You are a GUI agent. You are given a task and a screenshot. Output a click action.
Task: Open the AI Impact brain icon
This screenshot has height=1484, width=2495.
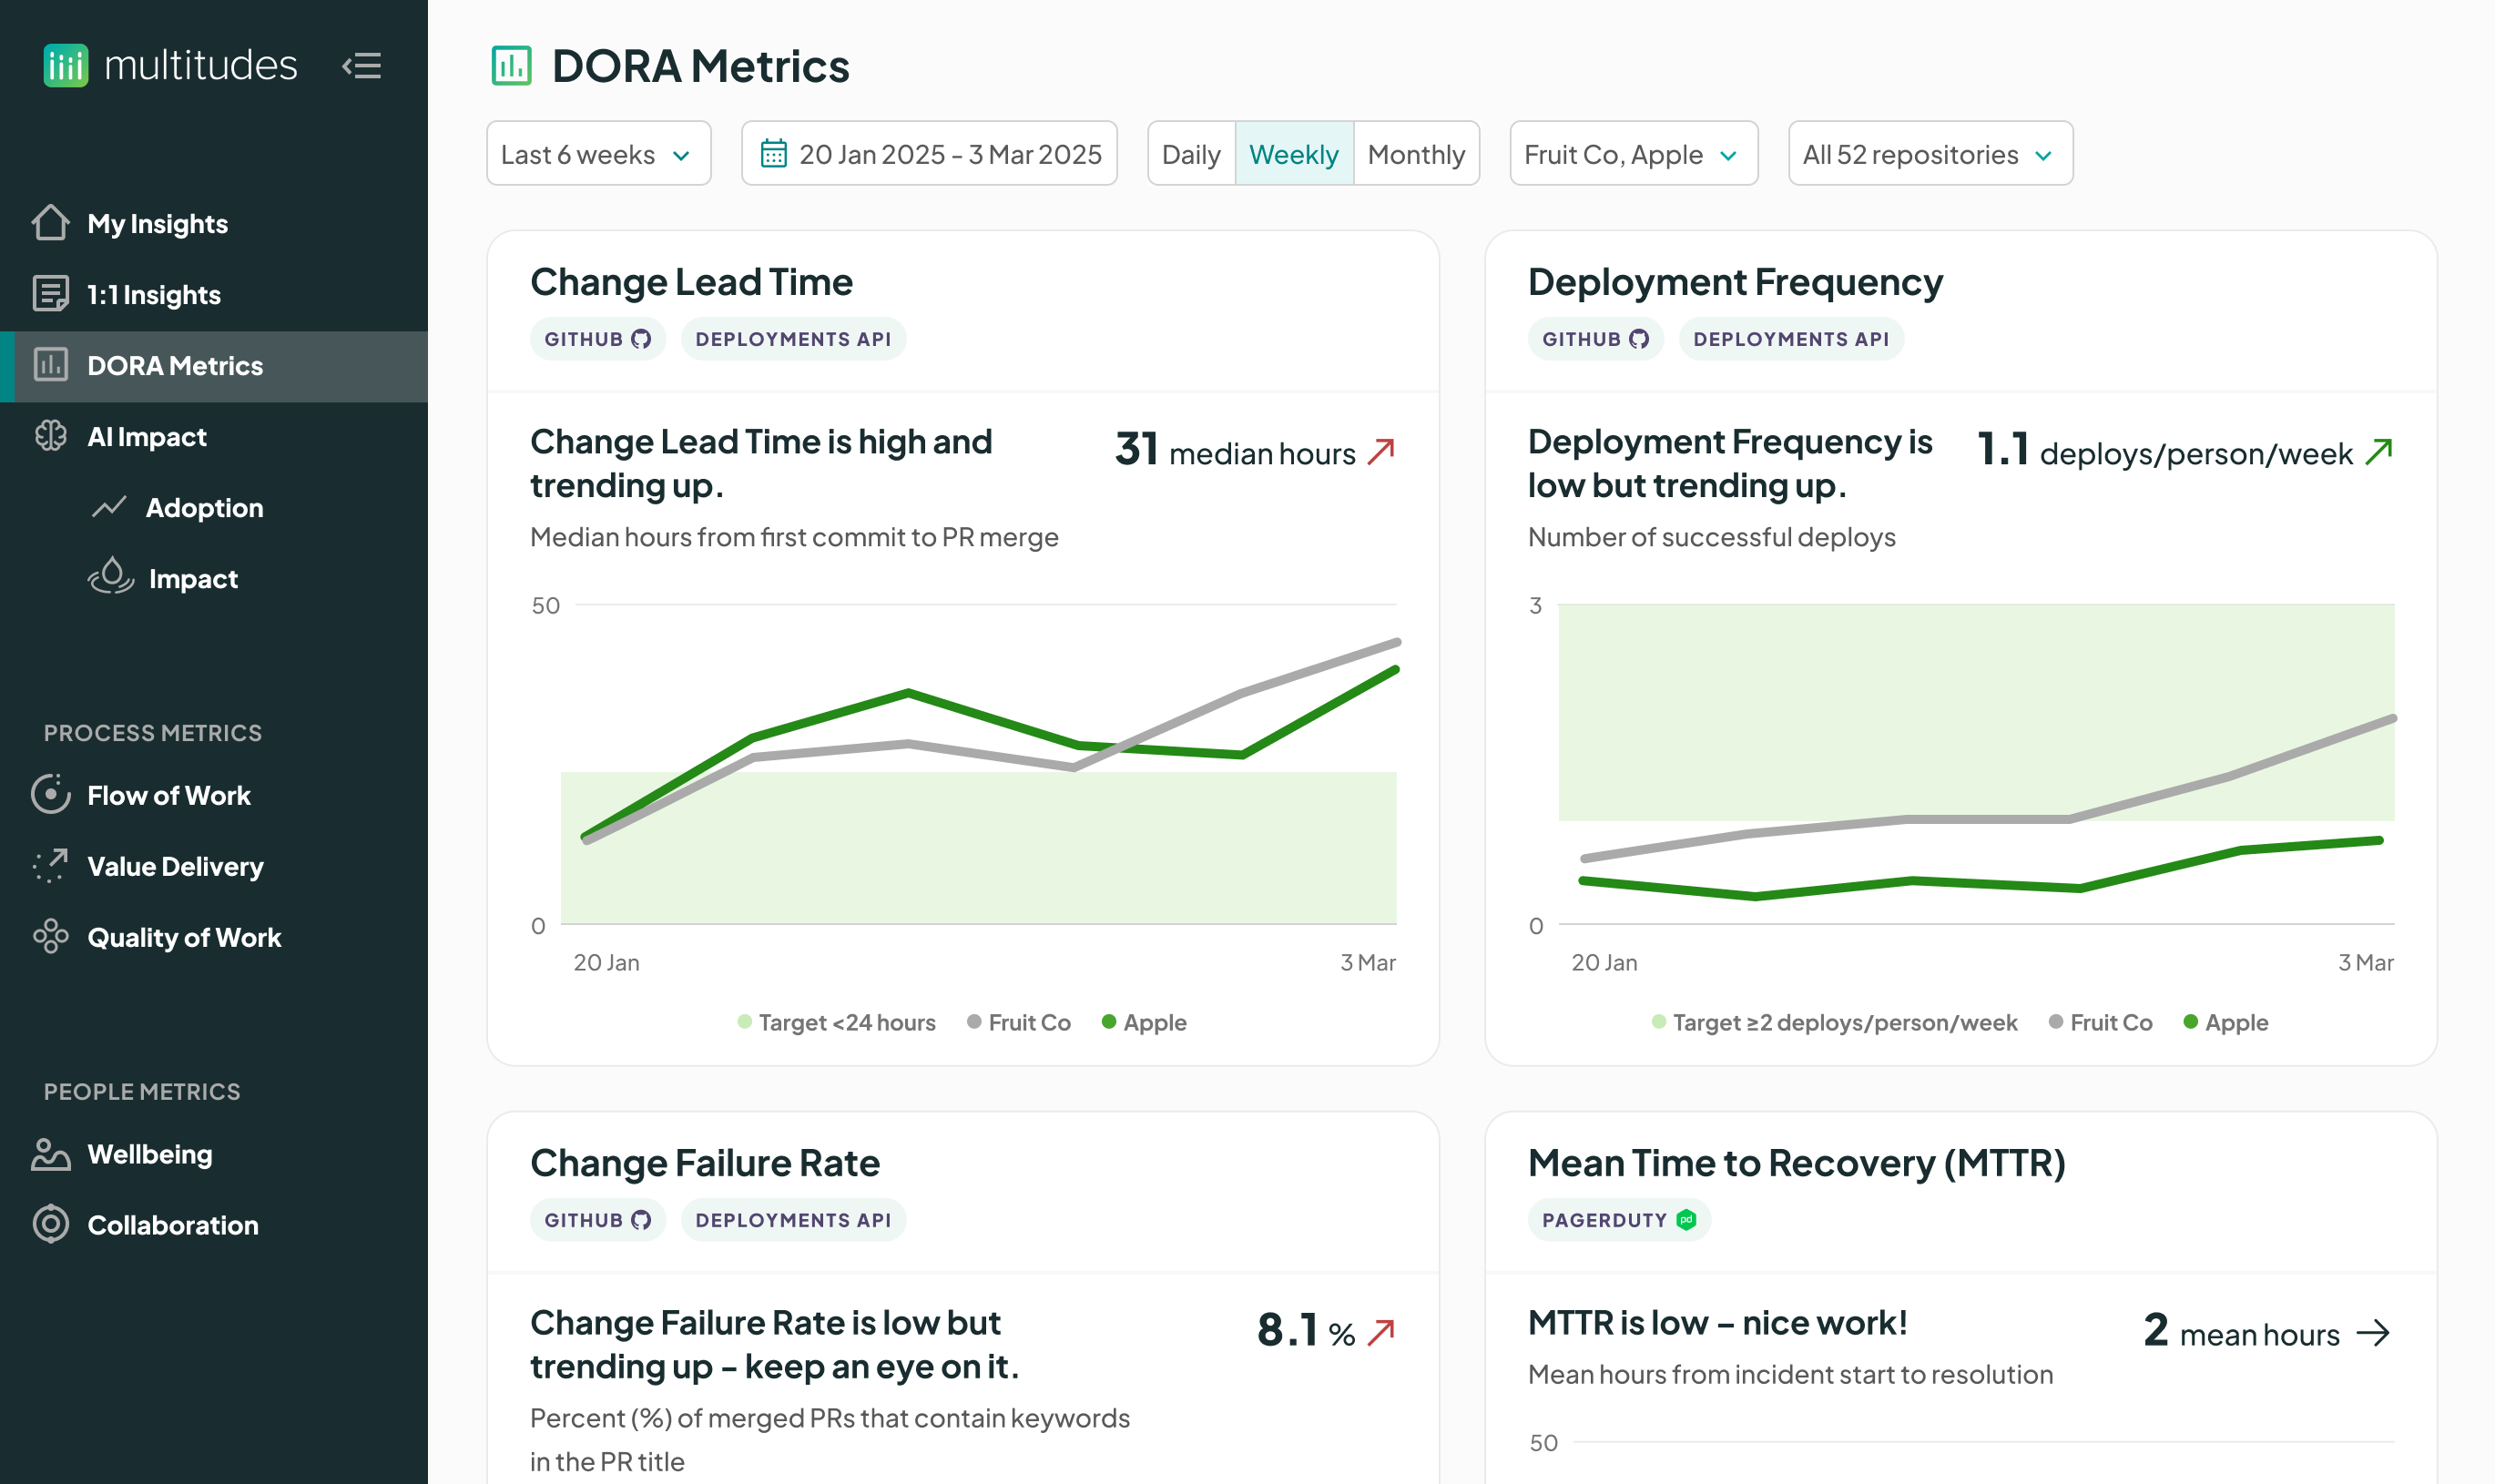(x=49, y=436)
